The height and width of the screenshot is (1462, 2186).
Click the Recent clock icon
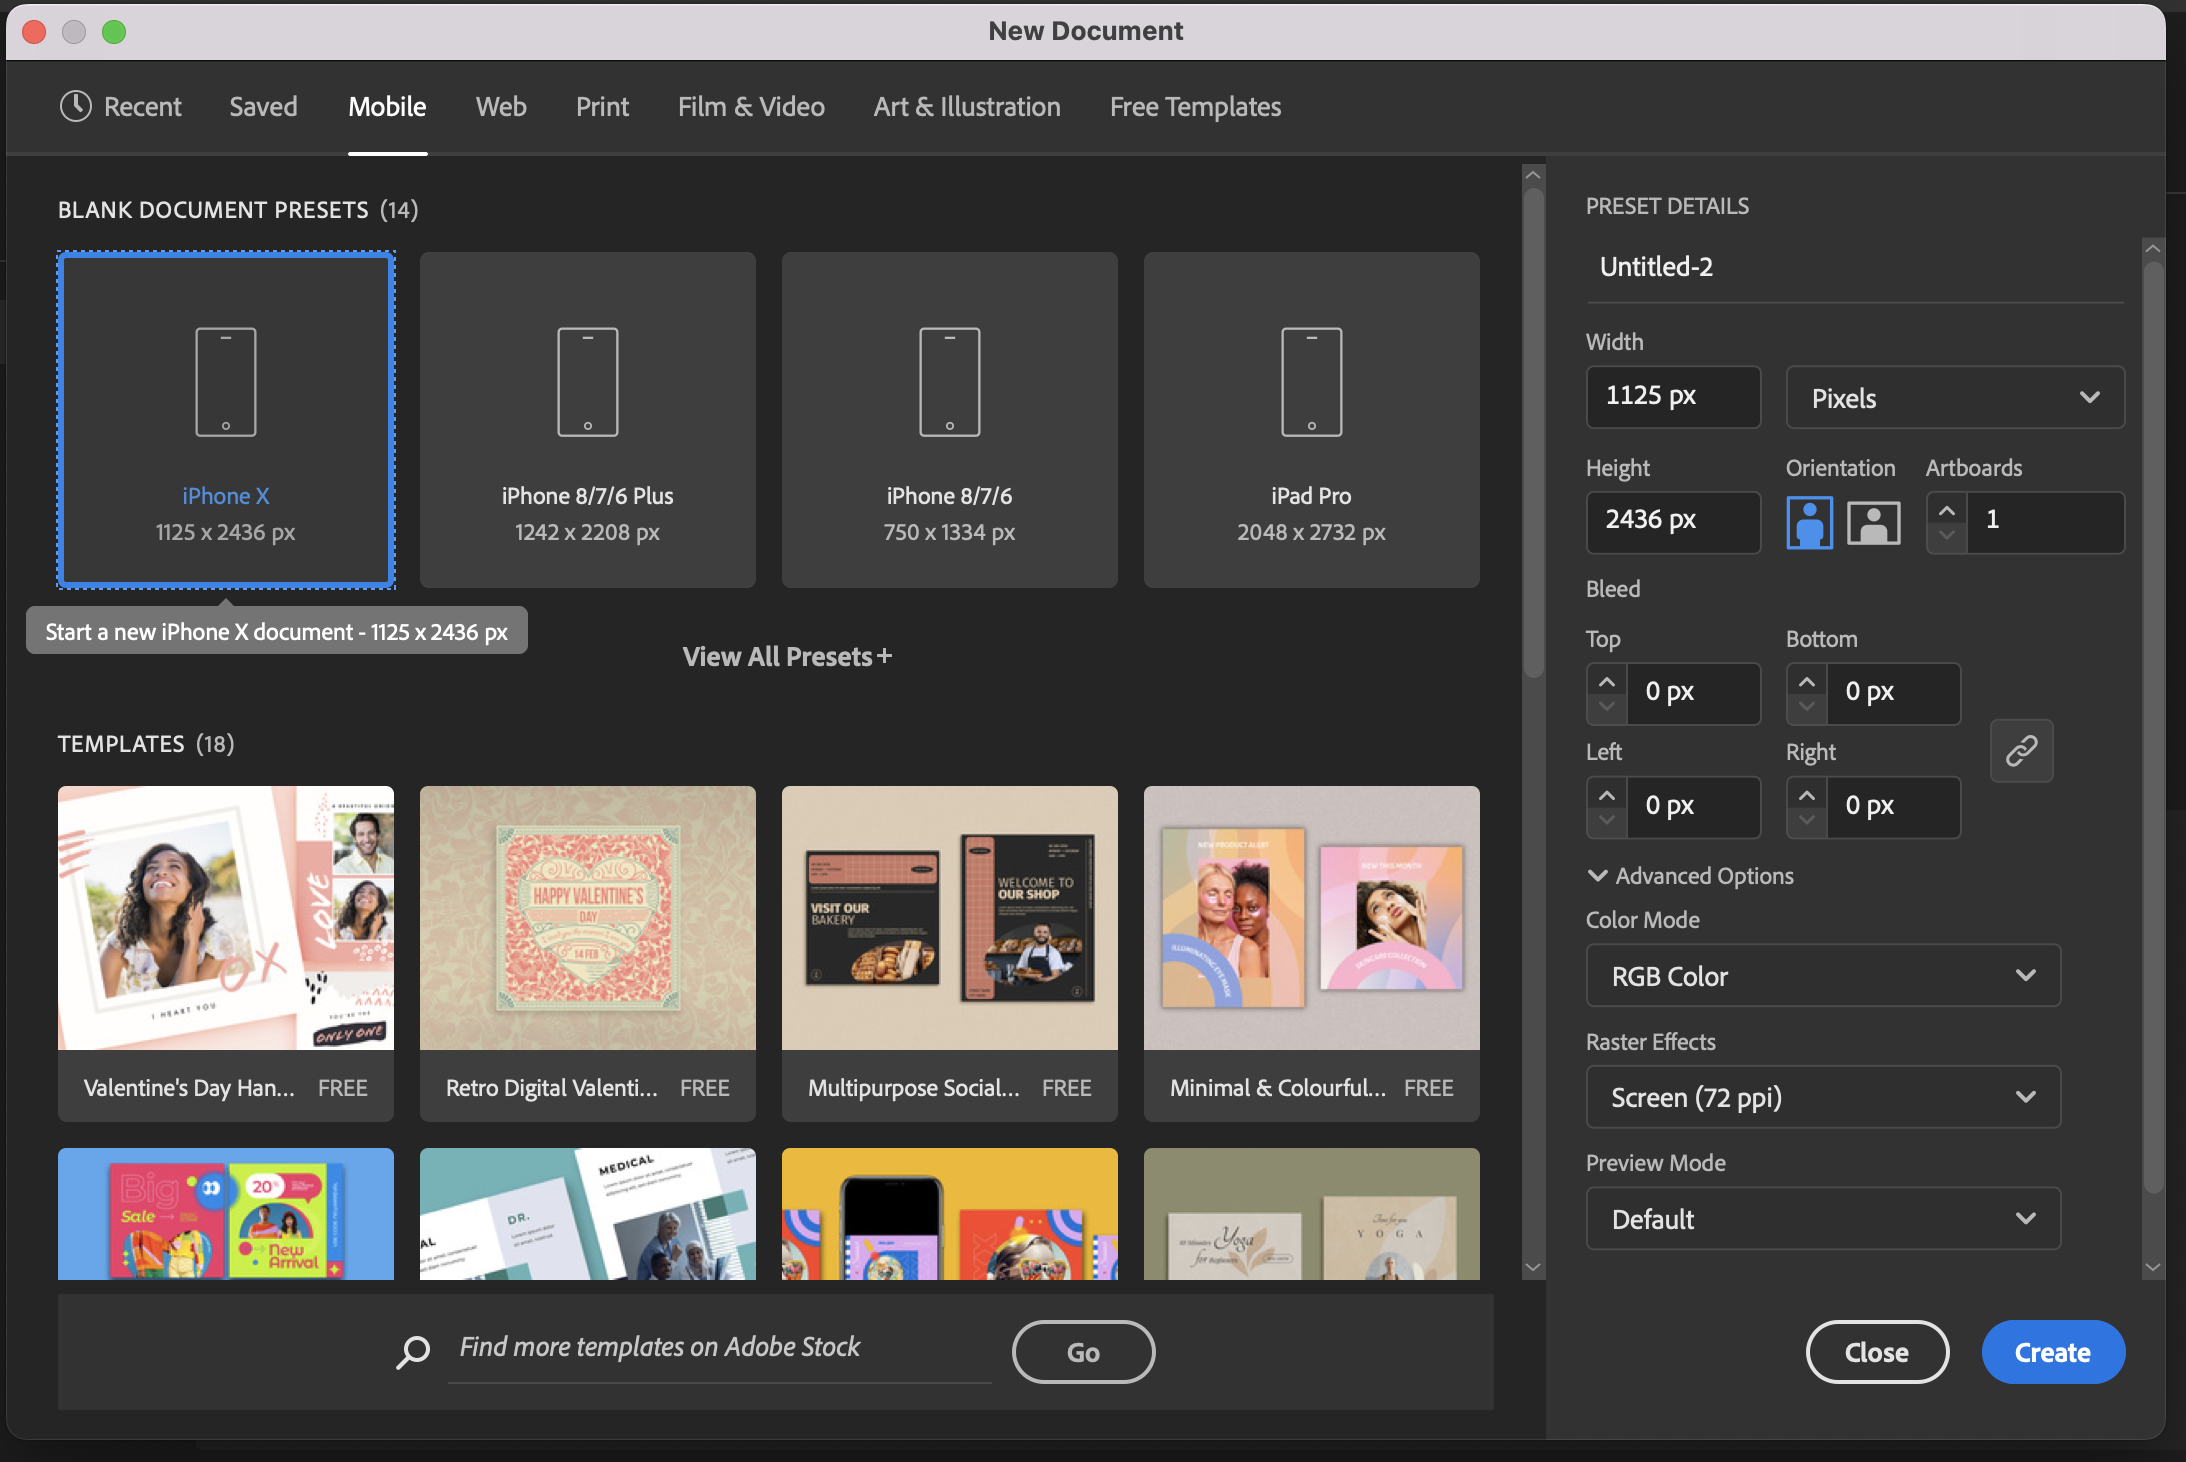pyautogui.click(x=76, y=106)
